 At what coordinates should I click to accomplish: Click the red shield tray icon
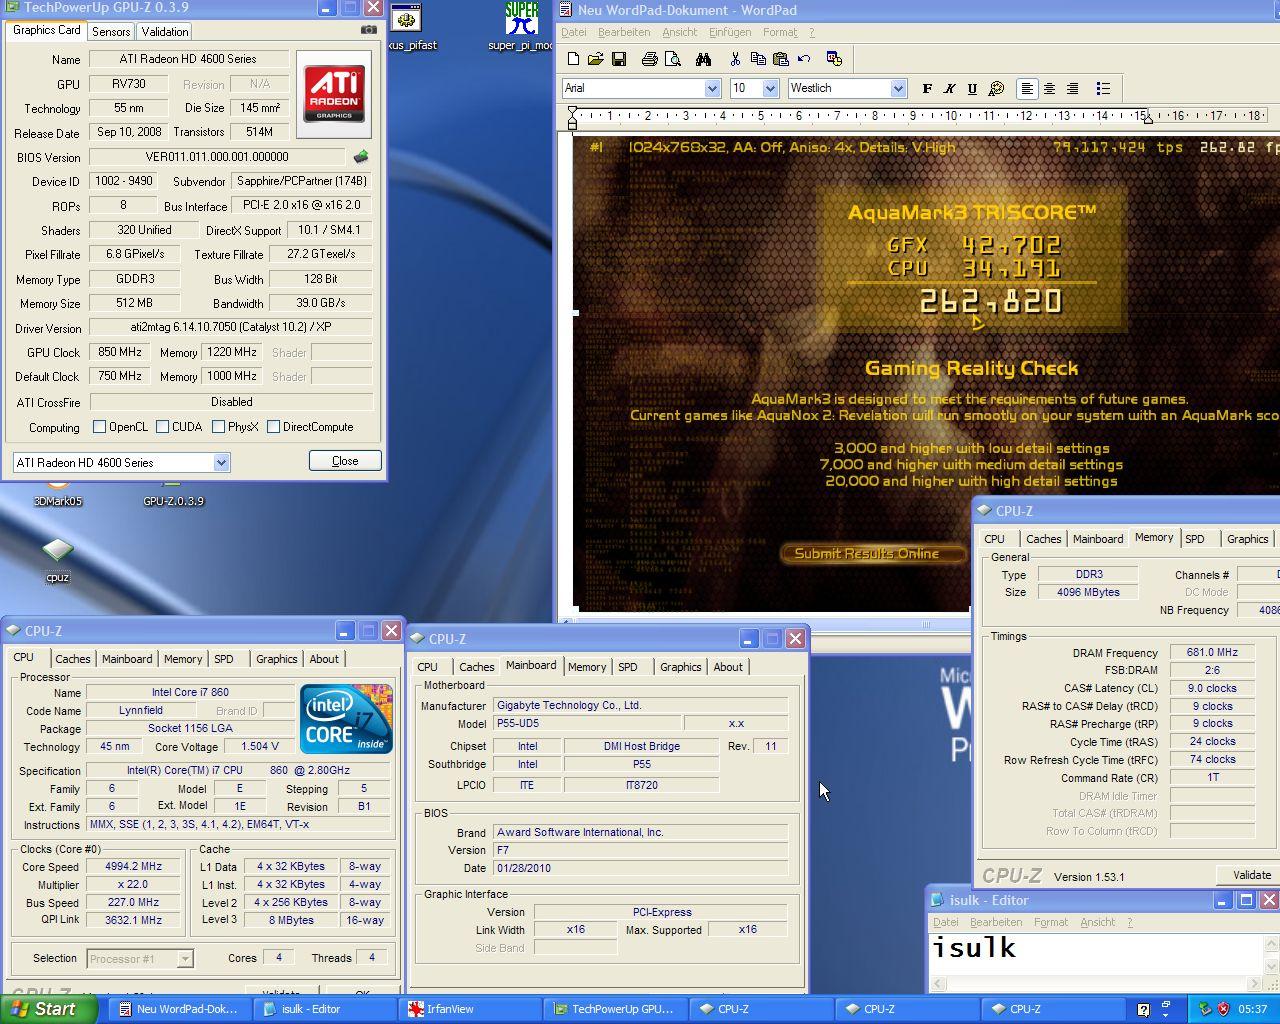[1223, 1009]
